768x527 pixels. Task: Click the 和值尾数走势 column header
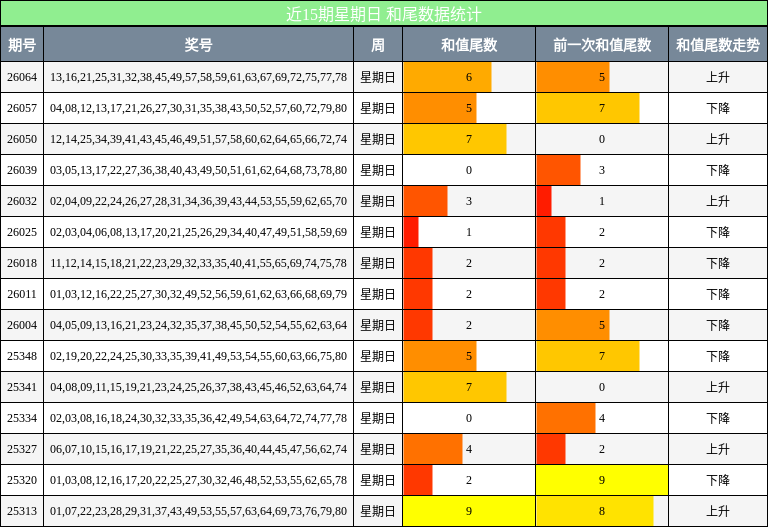point(717,45)
